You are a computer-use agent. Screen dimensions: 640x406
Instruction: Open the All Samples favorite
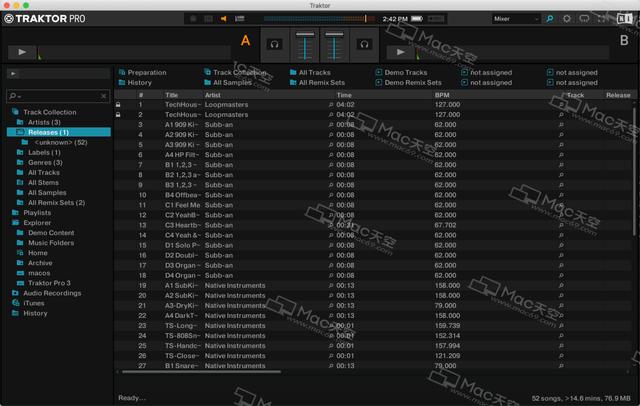pos(228,82)
